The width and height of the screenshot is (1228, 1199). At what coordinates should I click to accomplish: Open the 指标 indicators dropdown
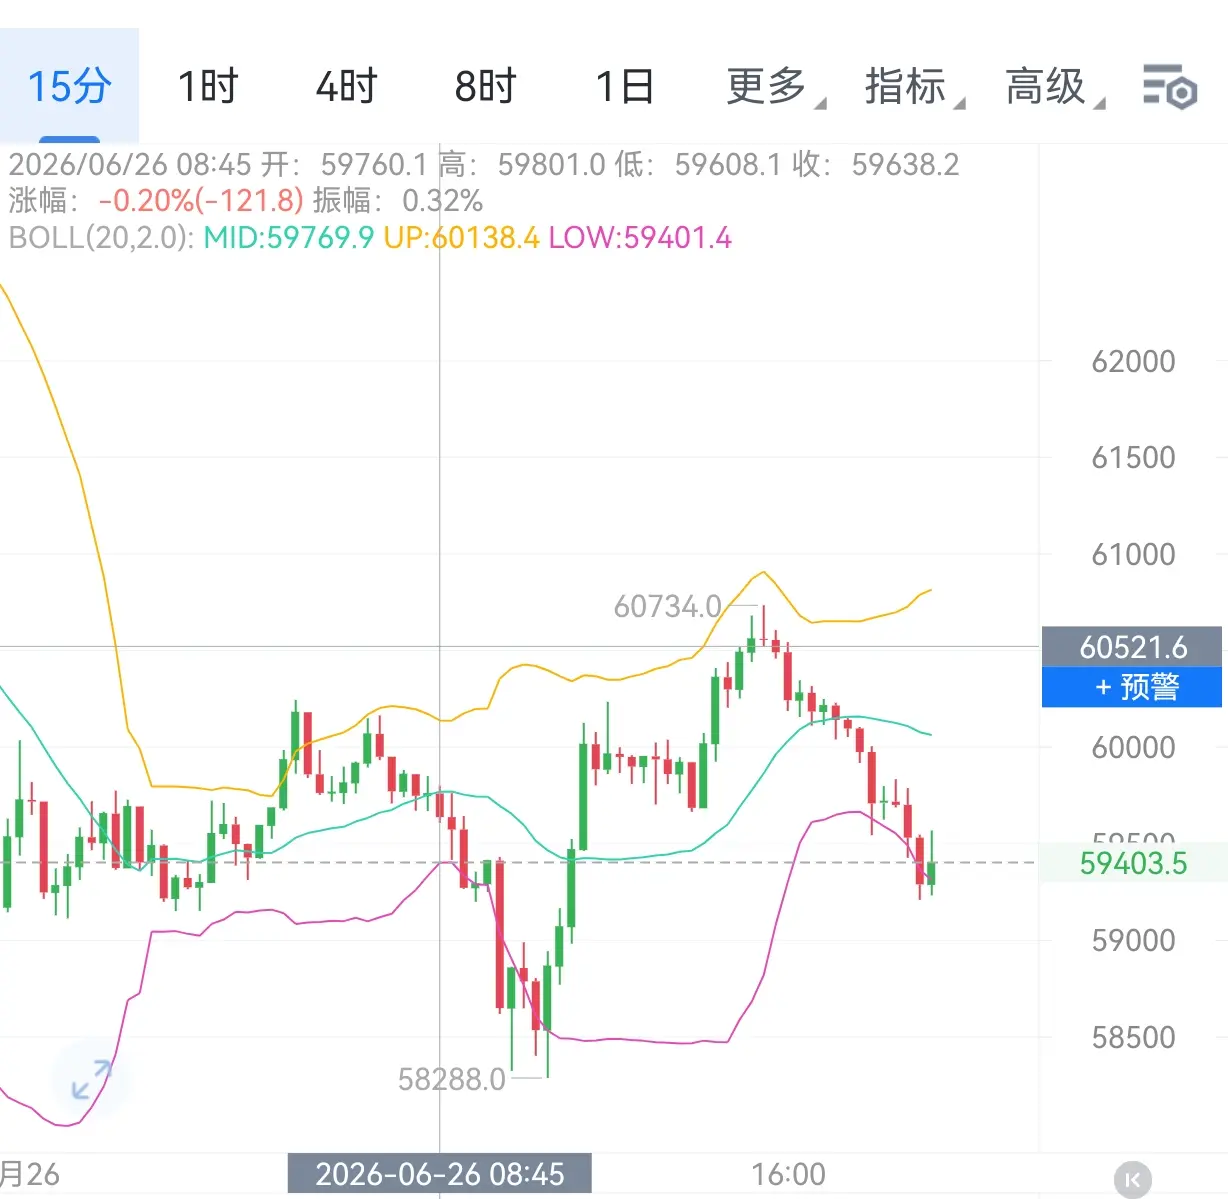(915, 86)
